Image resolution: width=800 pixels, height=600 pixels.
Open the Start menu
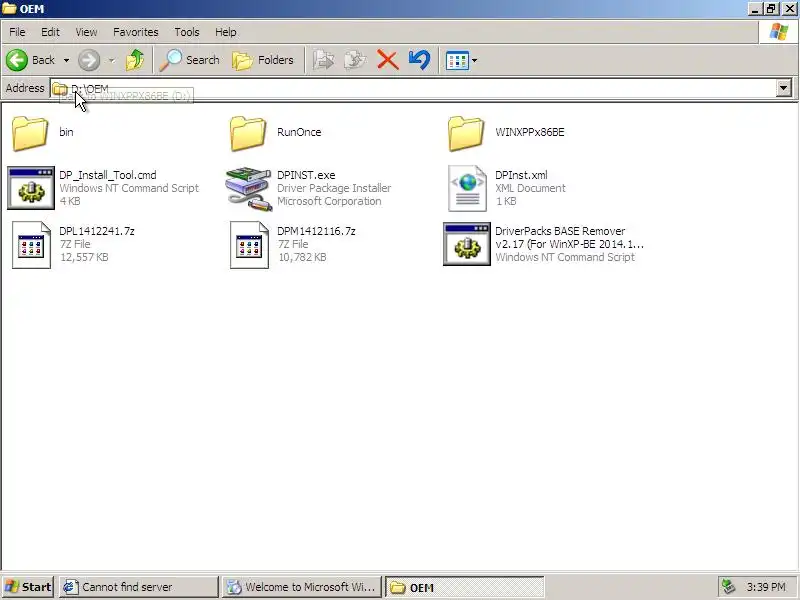pos(28,587)
